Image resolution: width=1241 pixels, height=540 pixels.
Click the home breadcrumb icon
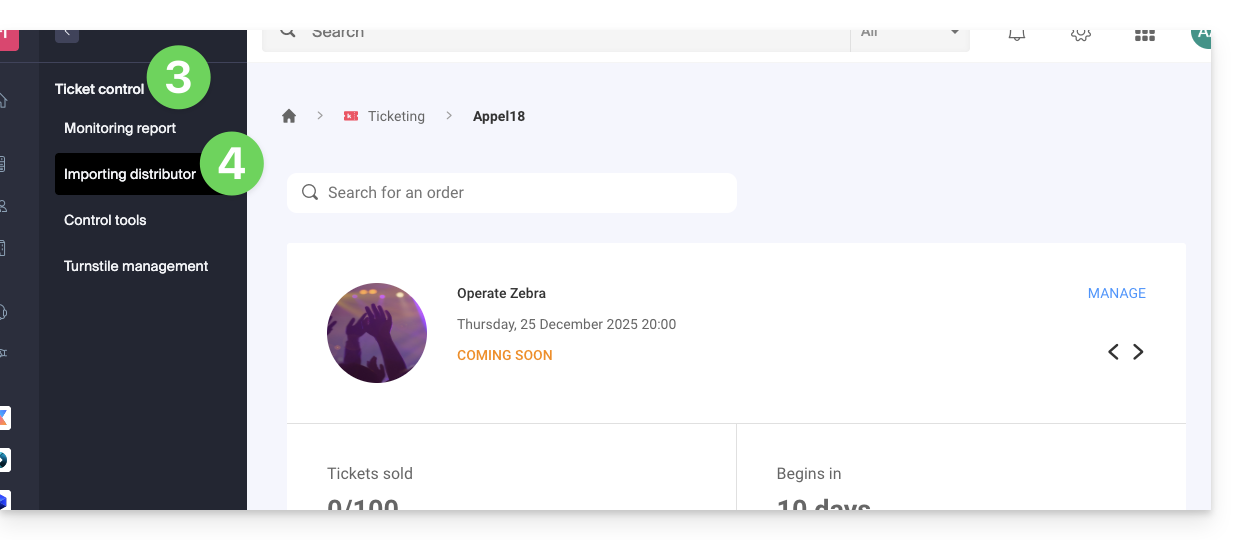coord(289,116)
